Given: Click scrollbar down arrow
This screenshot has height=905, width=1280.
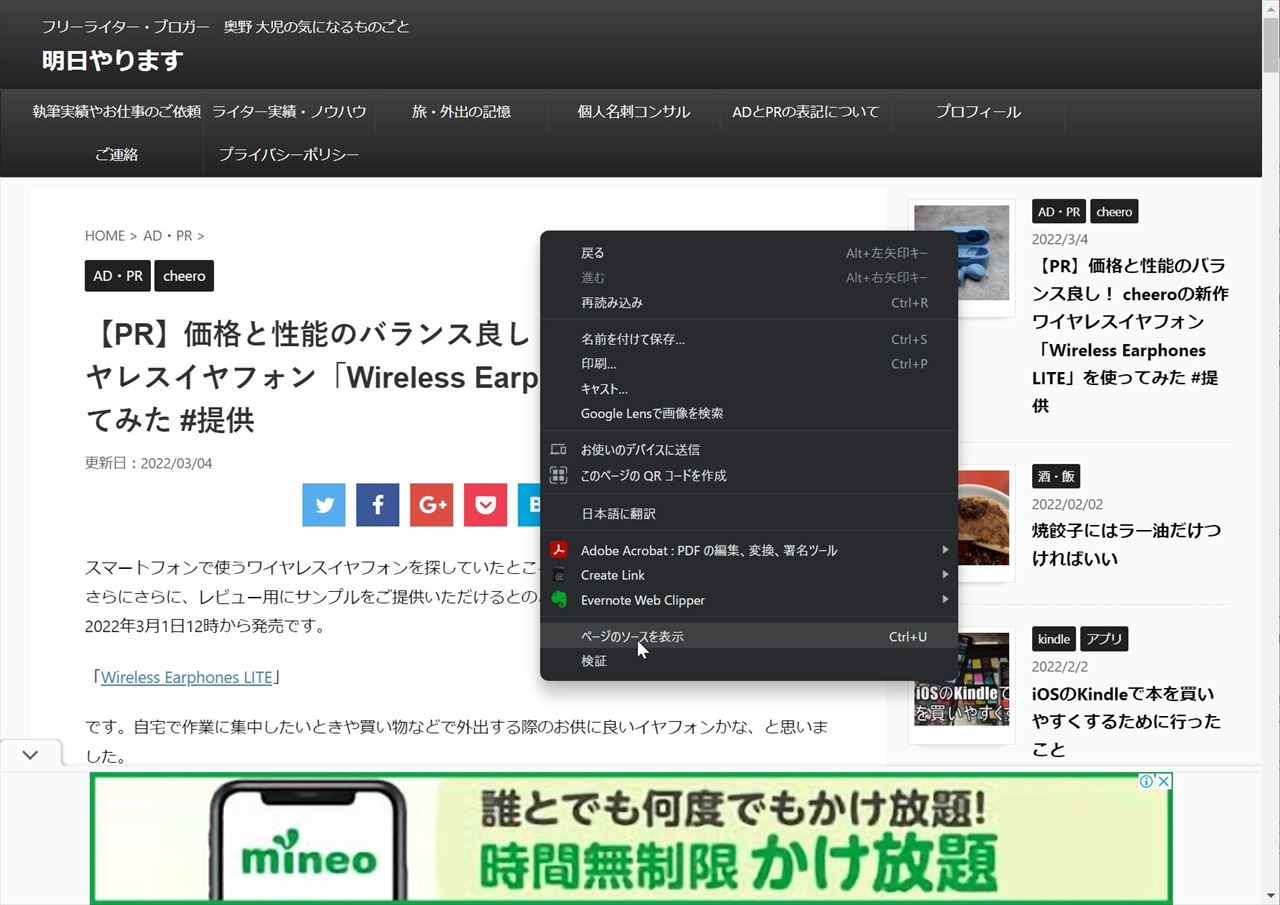Looking at the screenshot, I should point(1271,896).
